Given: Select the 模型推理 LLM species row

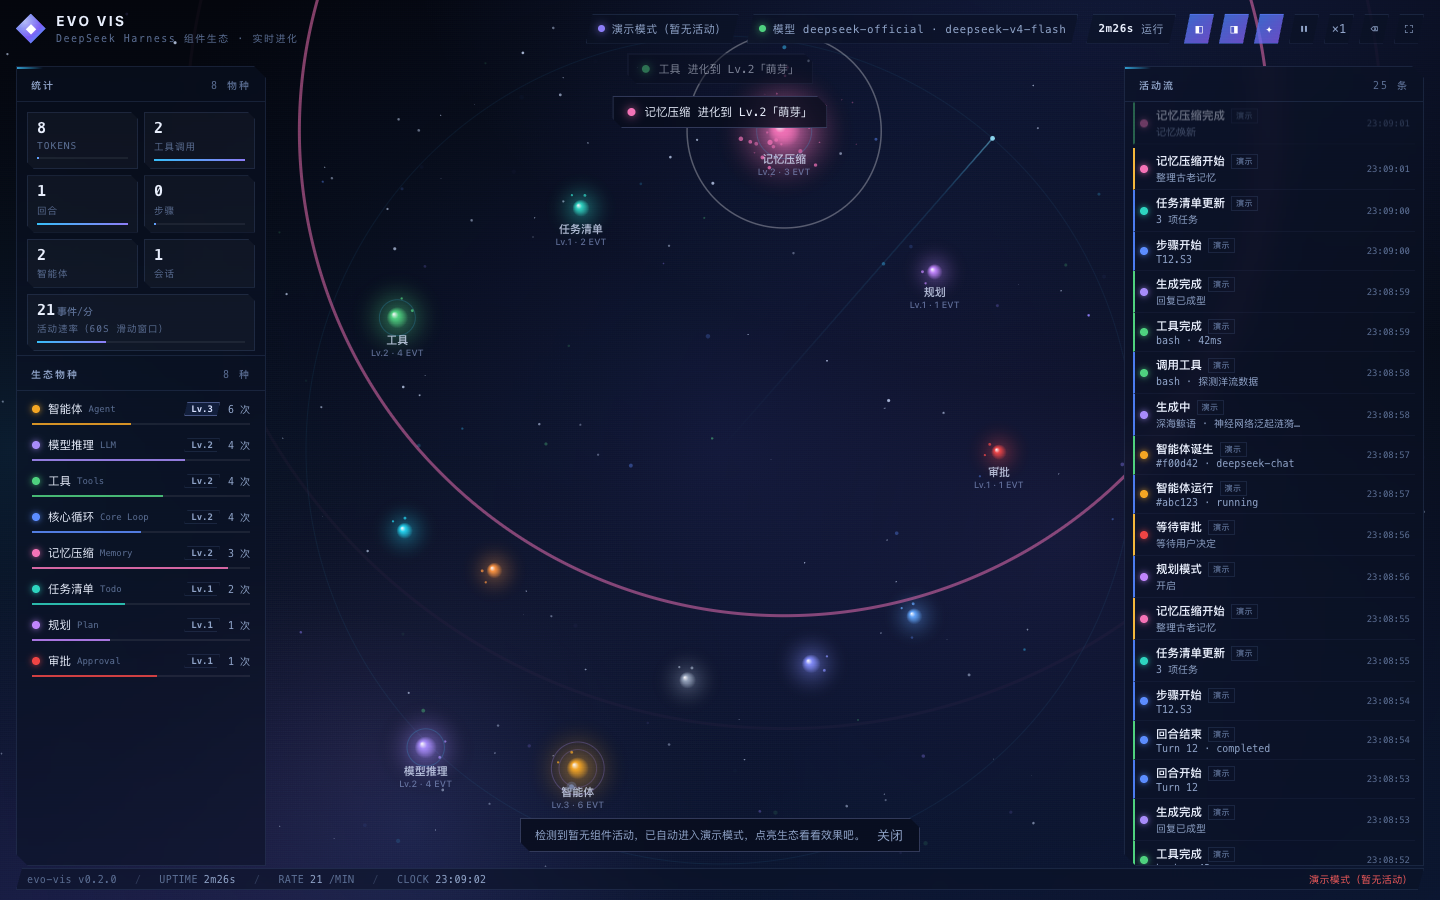Looking at the screenshot, I should click(x=141, y=446).
